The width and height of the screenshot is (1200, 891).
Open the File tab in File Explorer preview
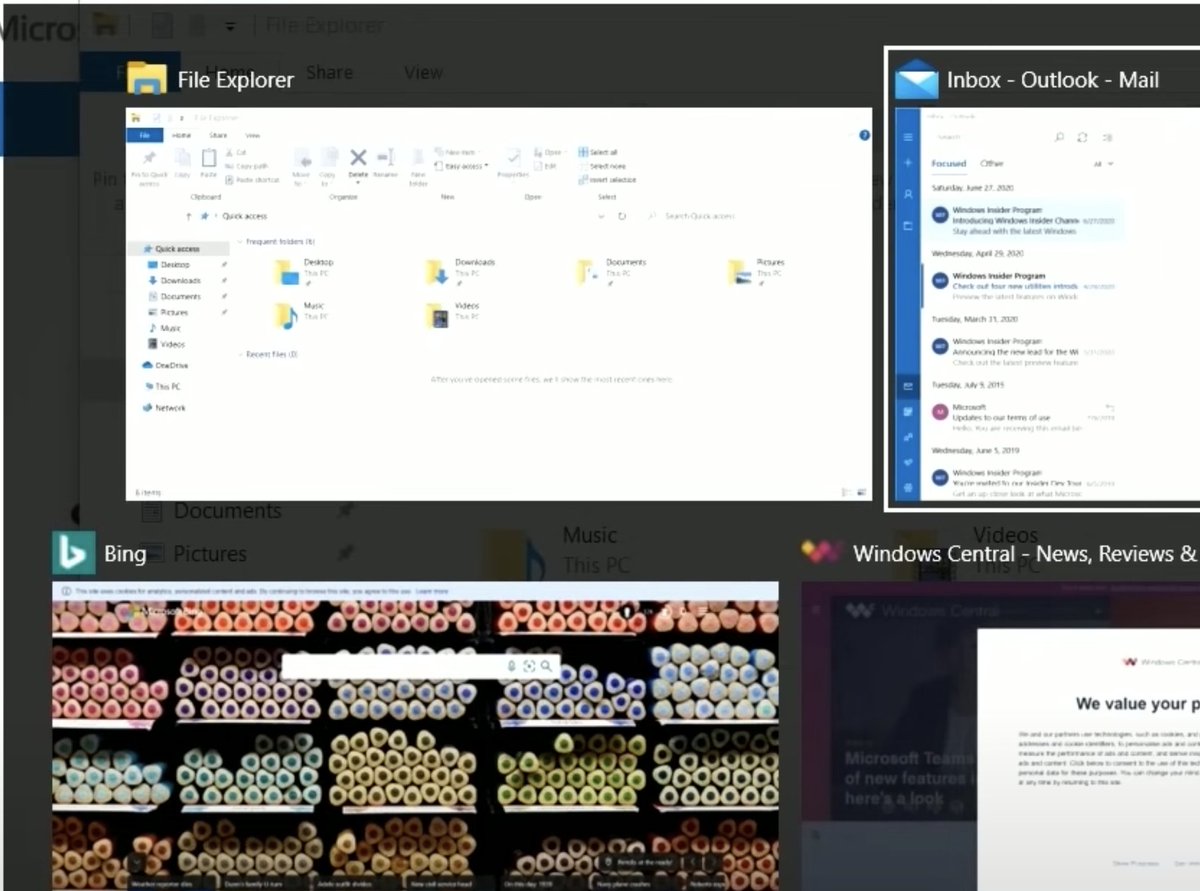[x=144, y=134]
